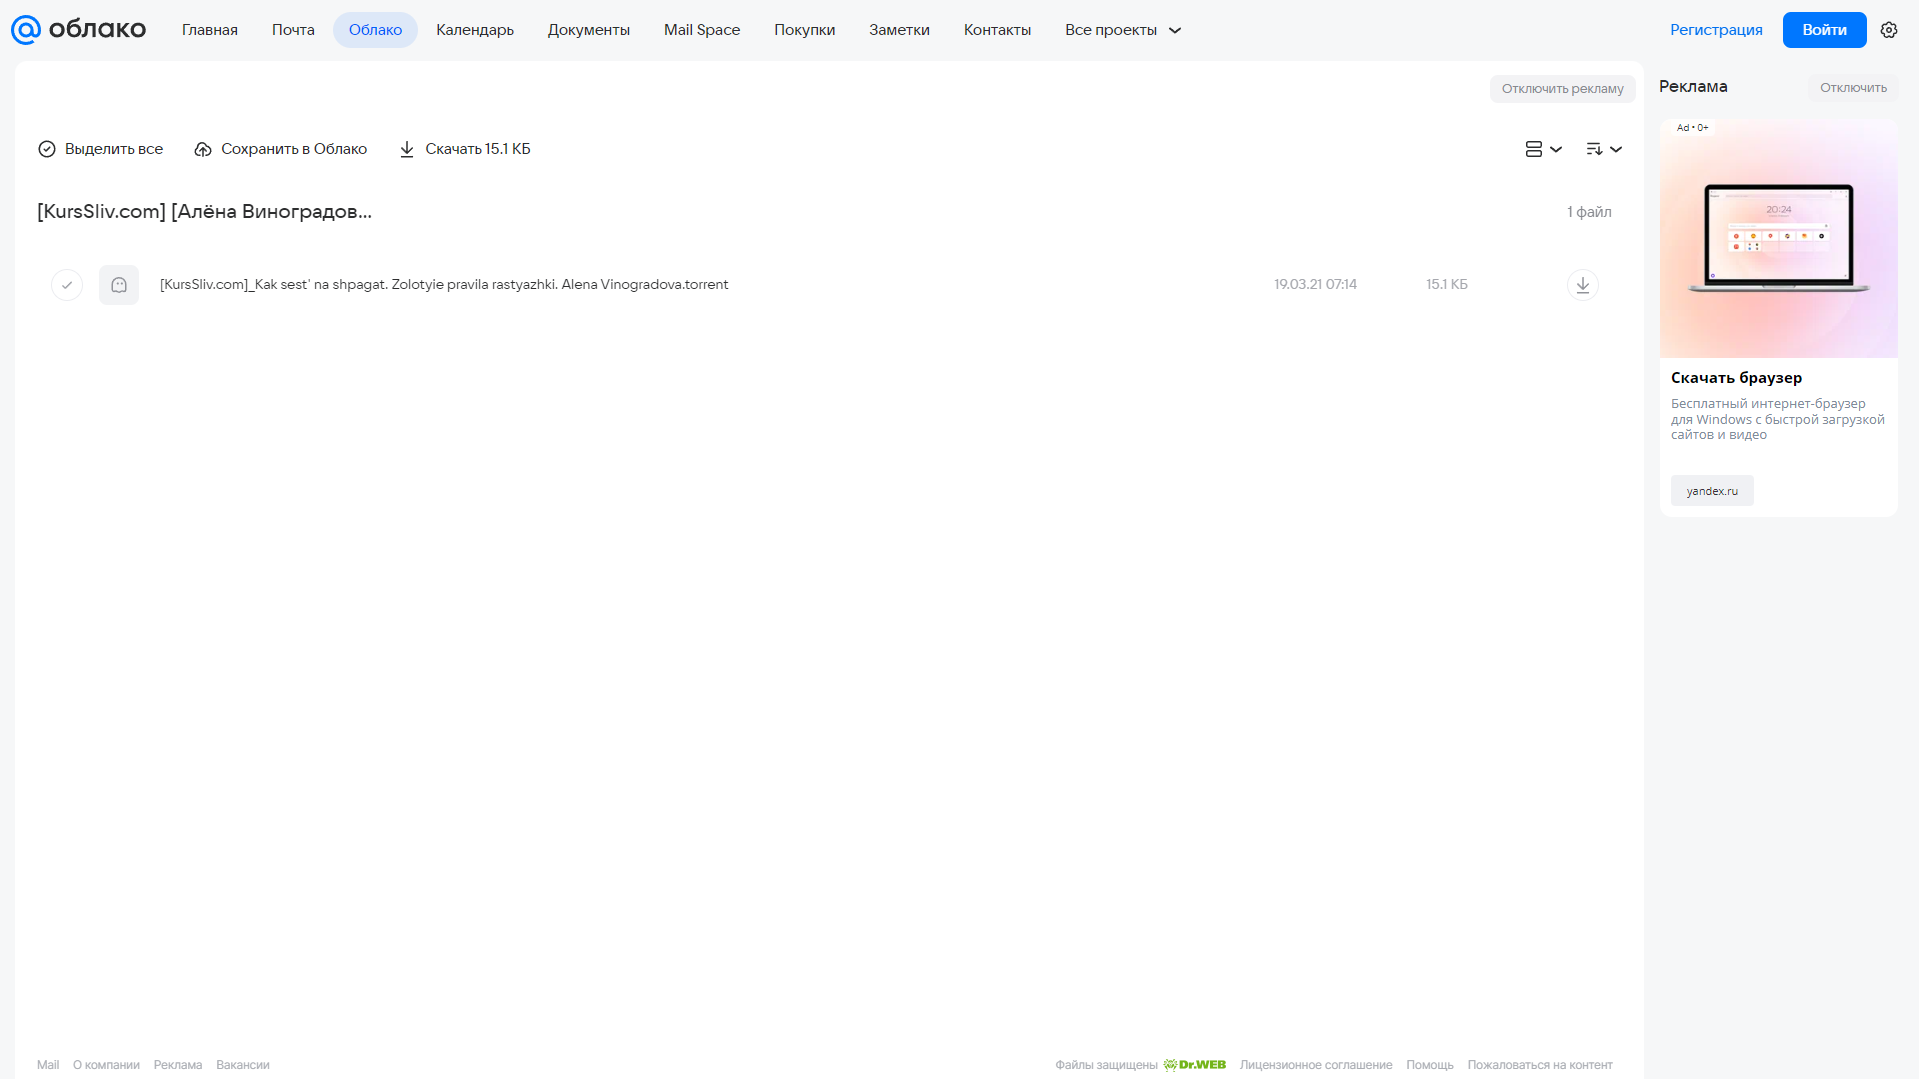Download the torrent file using row arrow icon

(1582, 285)
